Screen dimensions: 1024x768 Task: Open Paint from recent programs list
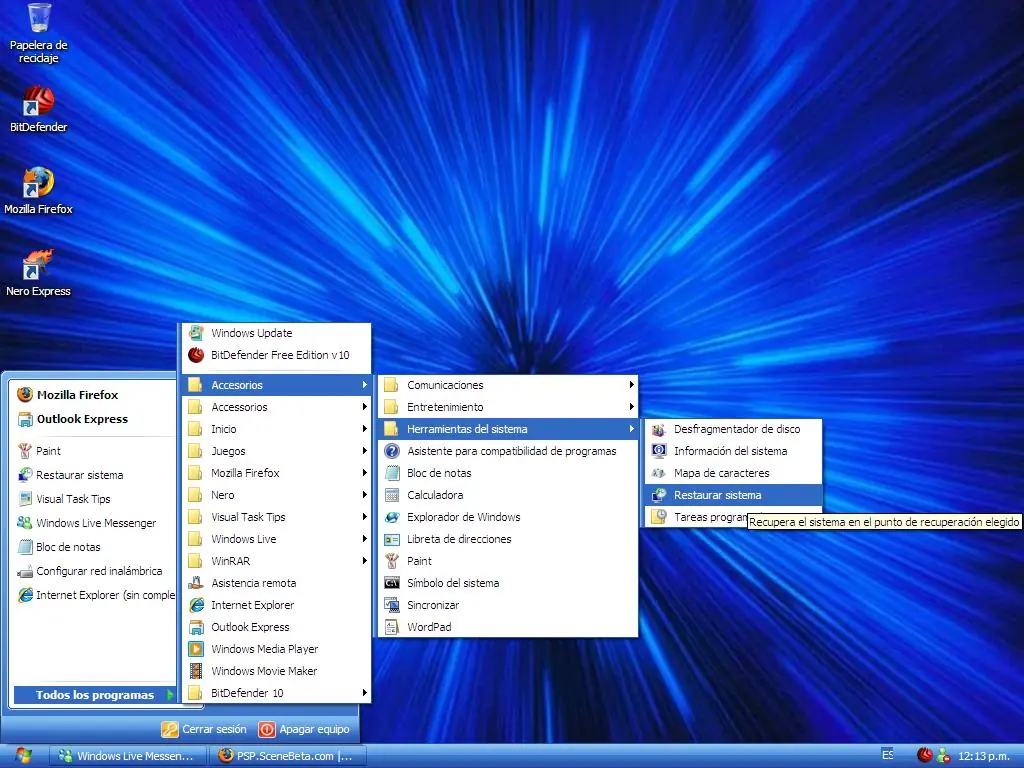(95, 451)
